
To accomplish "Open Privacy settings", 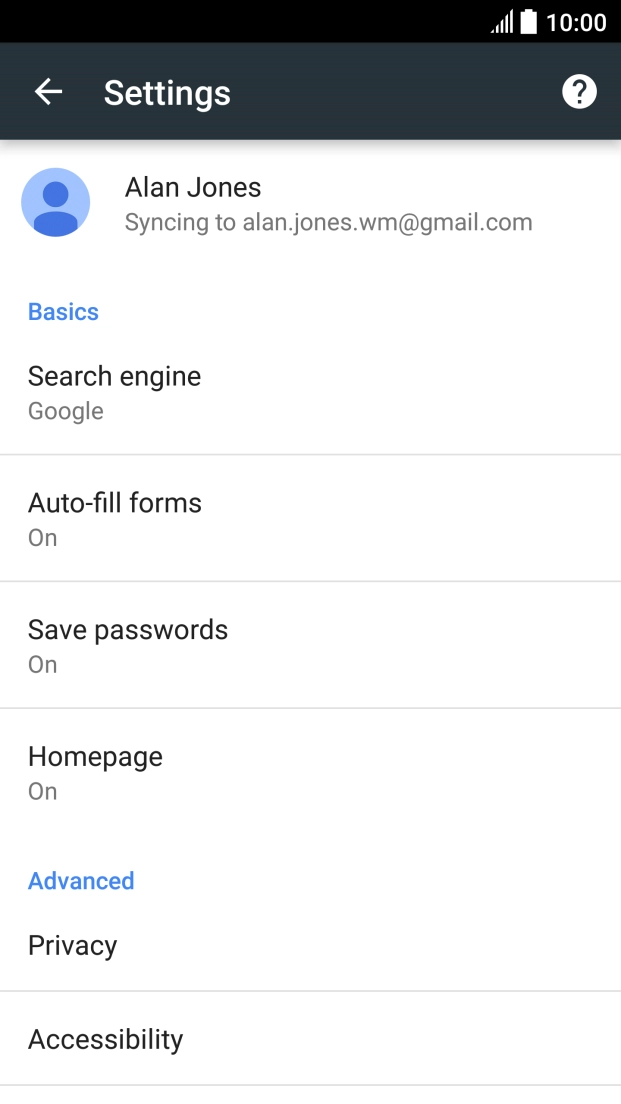I will click(x=73, y=946).
